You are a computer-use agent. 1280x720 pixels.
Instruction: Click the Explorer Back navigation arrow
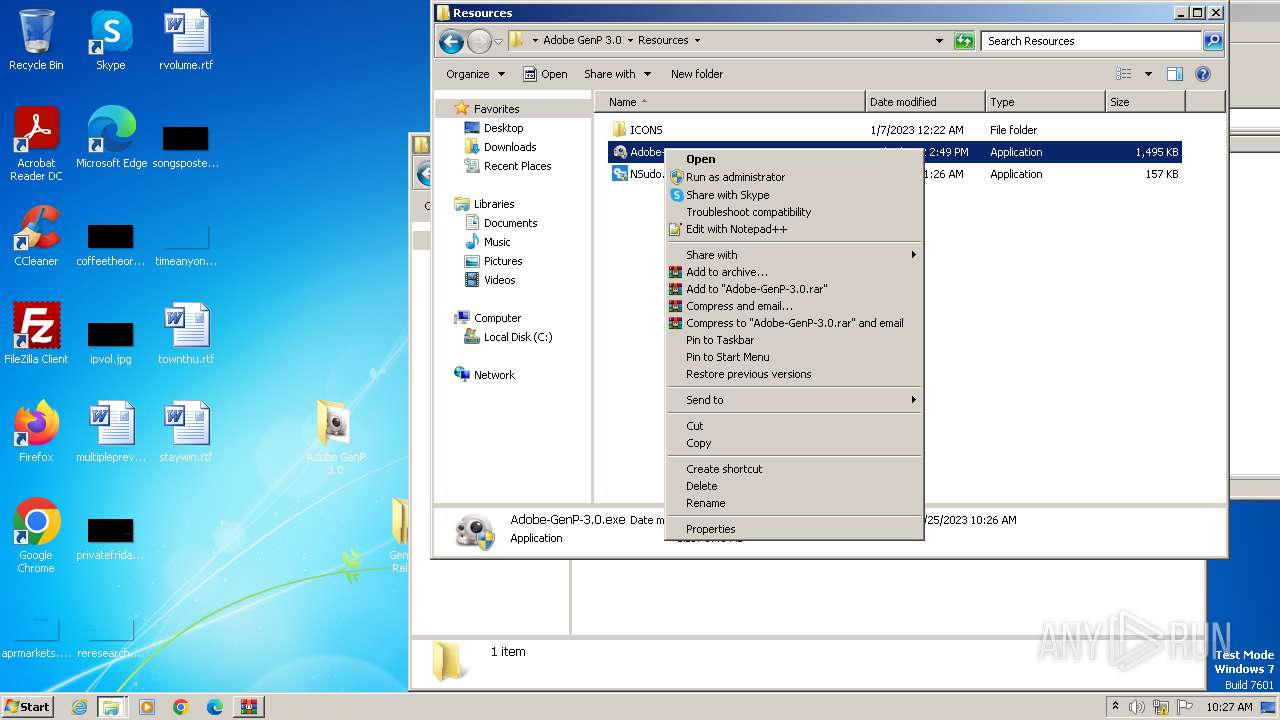pyautogui.click(x=451, y=41)
